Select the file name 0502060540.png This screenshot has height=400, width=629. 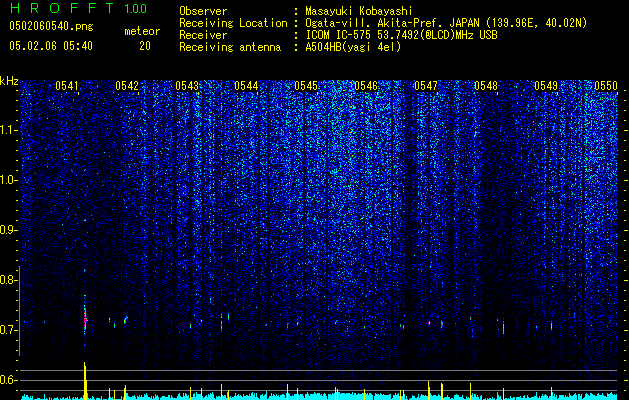51,27
